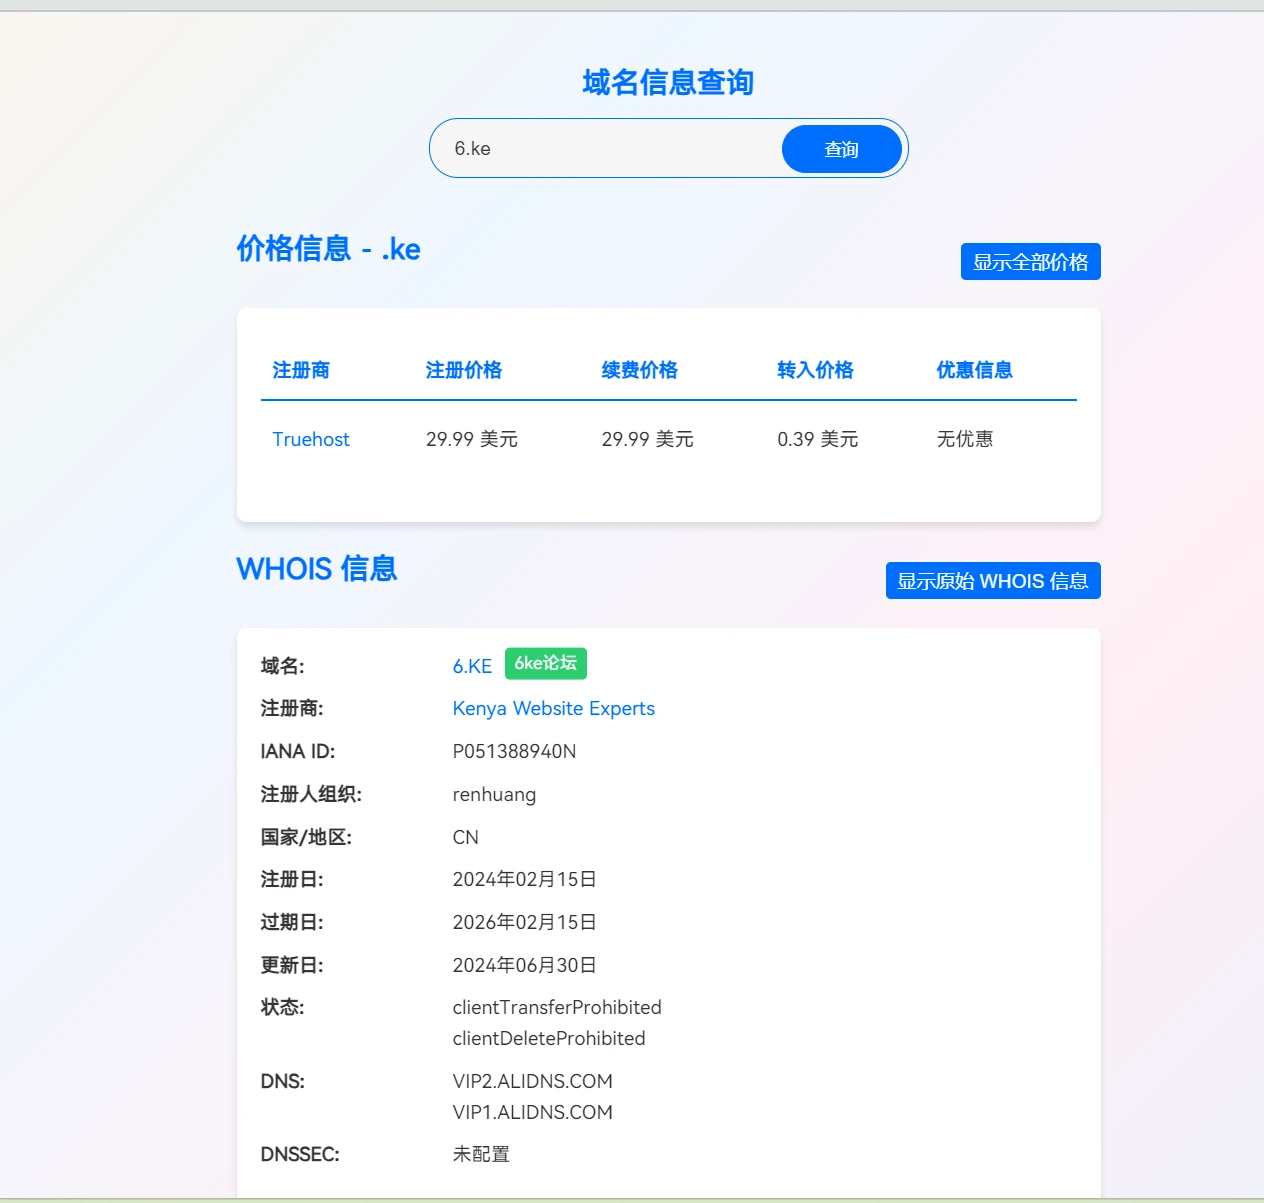This screenshot has height=1203, width=1264.
Task: Open the Truehost registrar link
Action: pos(311,439)
